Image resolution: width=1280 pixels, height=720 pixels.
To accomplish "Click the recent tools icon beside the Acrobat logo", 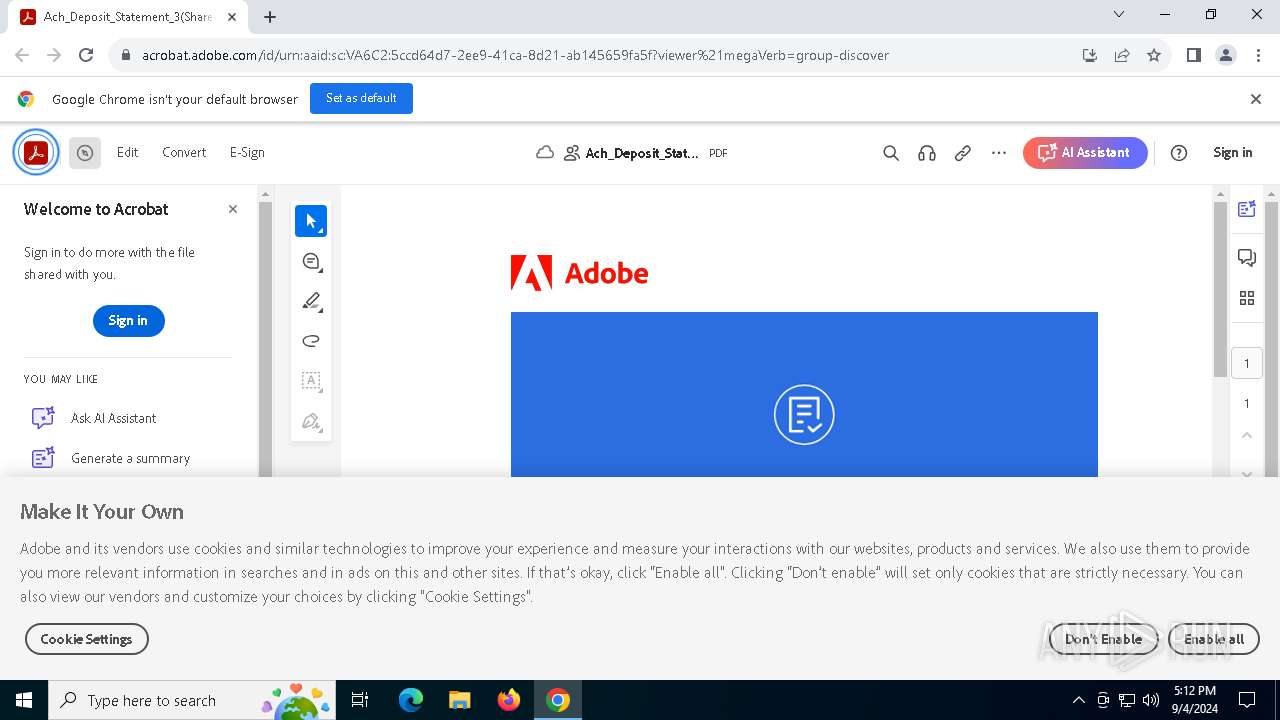I will pos(85,153).
